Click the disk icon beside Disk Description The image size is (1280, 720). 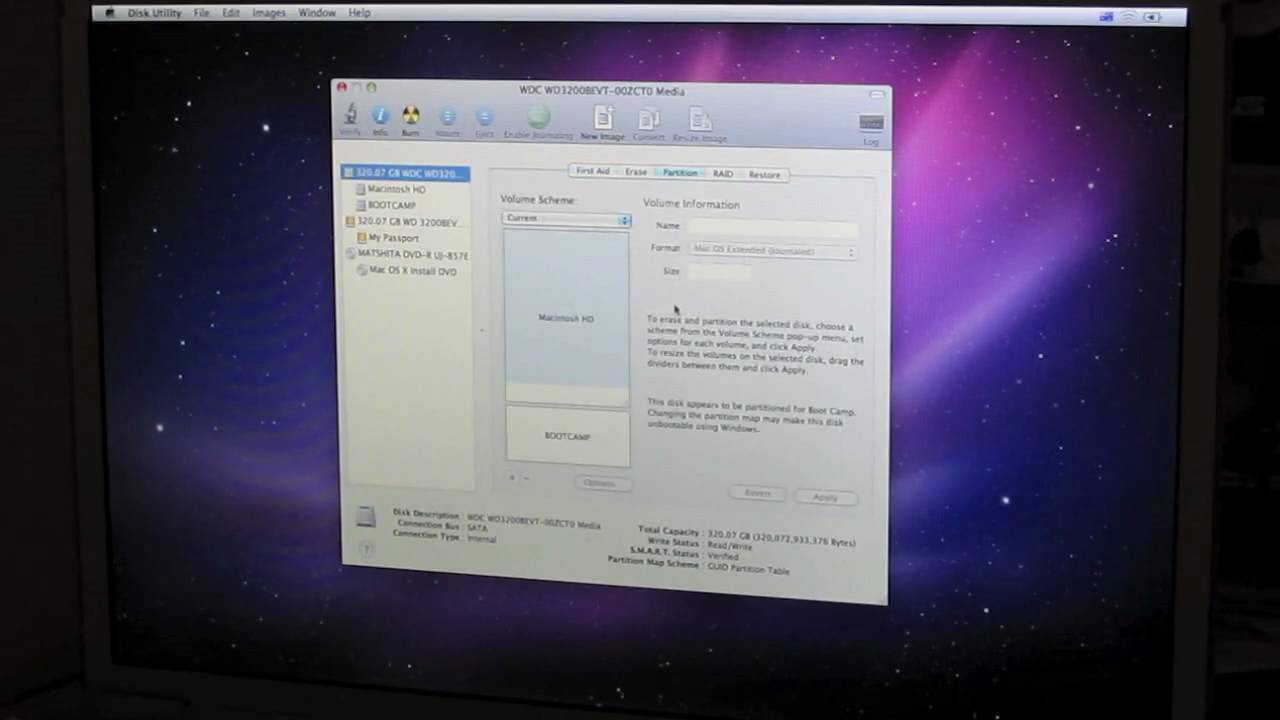[x=366, y=516]
